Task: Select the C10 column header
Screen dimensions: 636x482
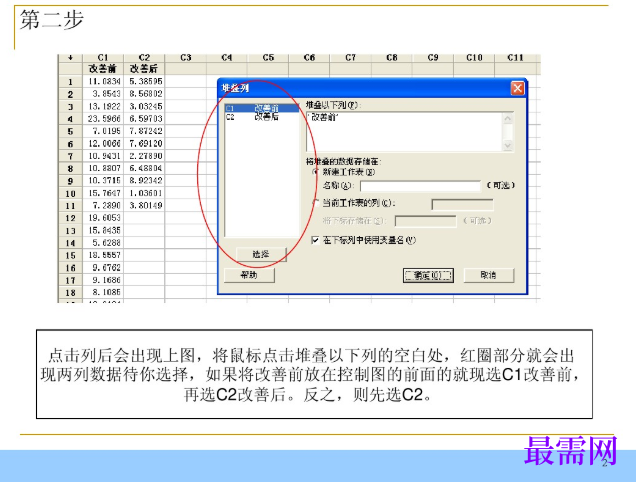Action: 474,58
